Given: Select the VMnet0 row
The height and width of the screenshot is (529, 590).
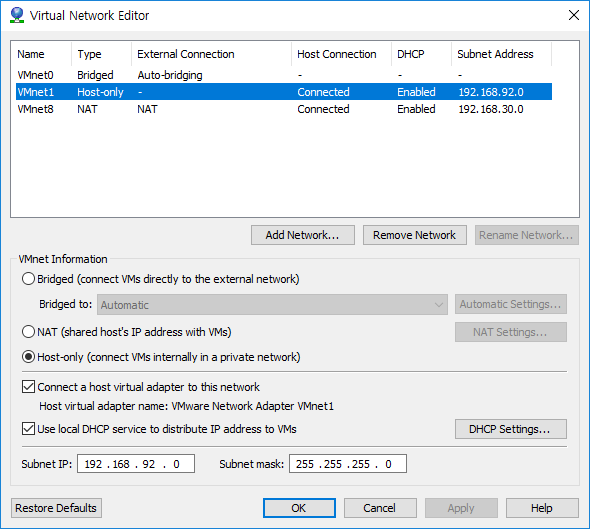Looking at the screenshot, I should tap(284, 75).
